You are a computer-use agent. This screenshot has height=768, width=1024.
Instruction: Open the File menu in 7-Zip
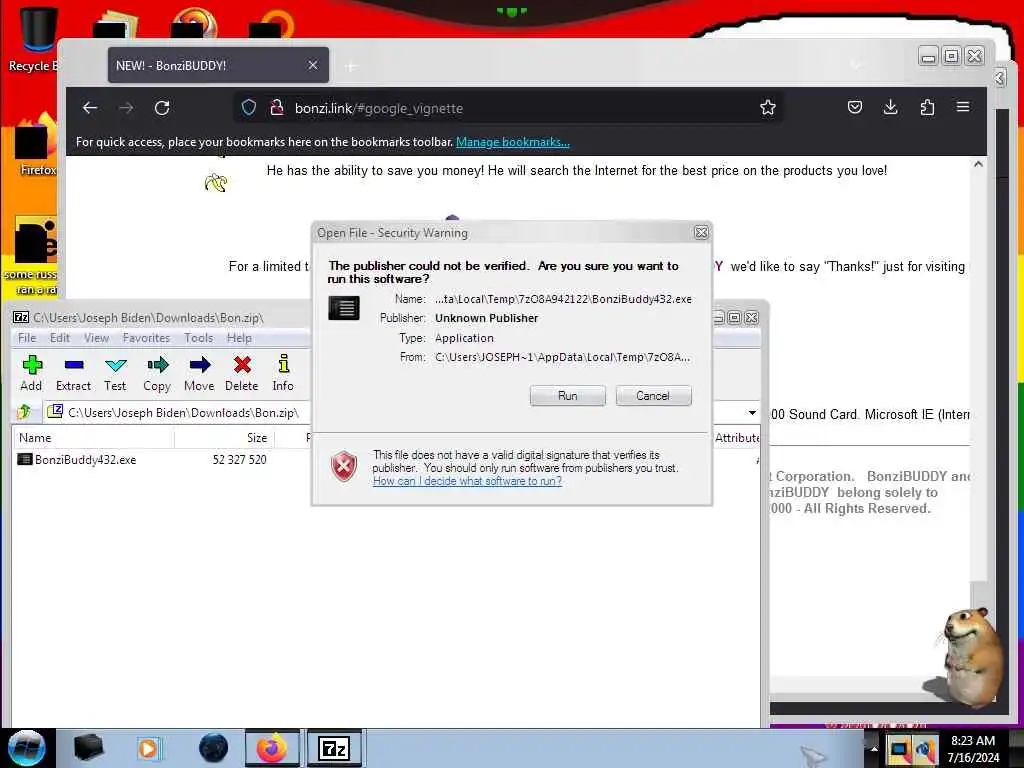coord(27,338)
